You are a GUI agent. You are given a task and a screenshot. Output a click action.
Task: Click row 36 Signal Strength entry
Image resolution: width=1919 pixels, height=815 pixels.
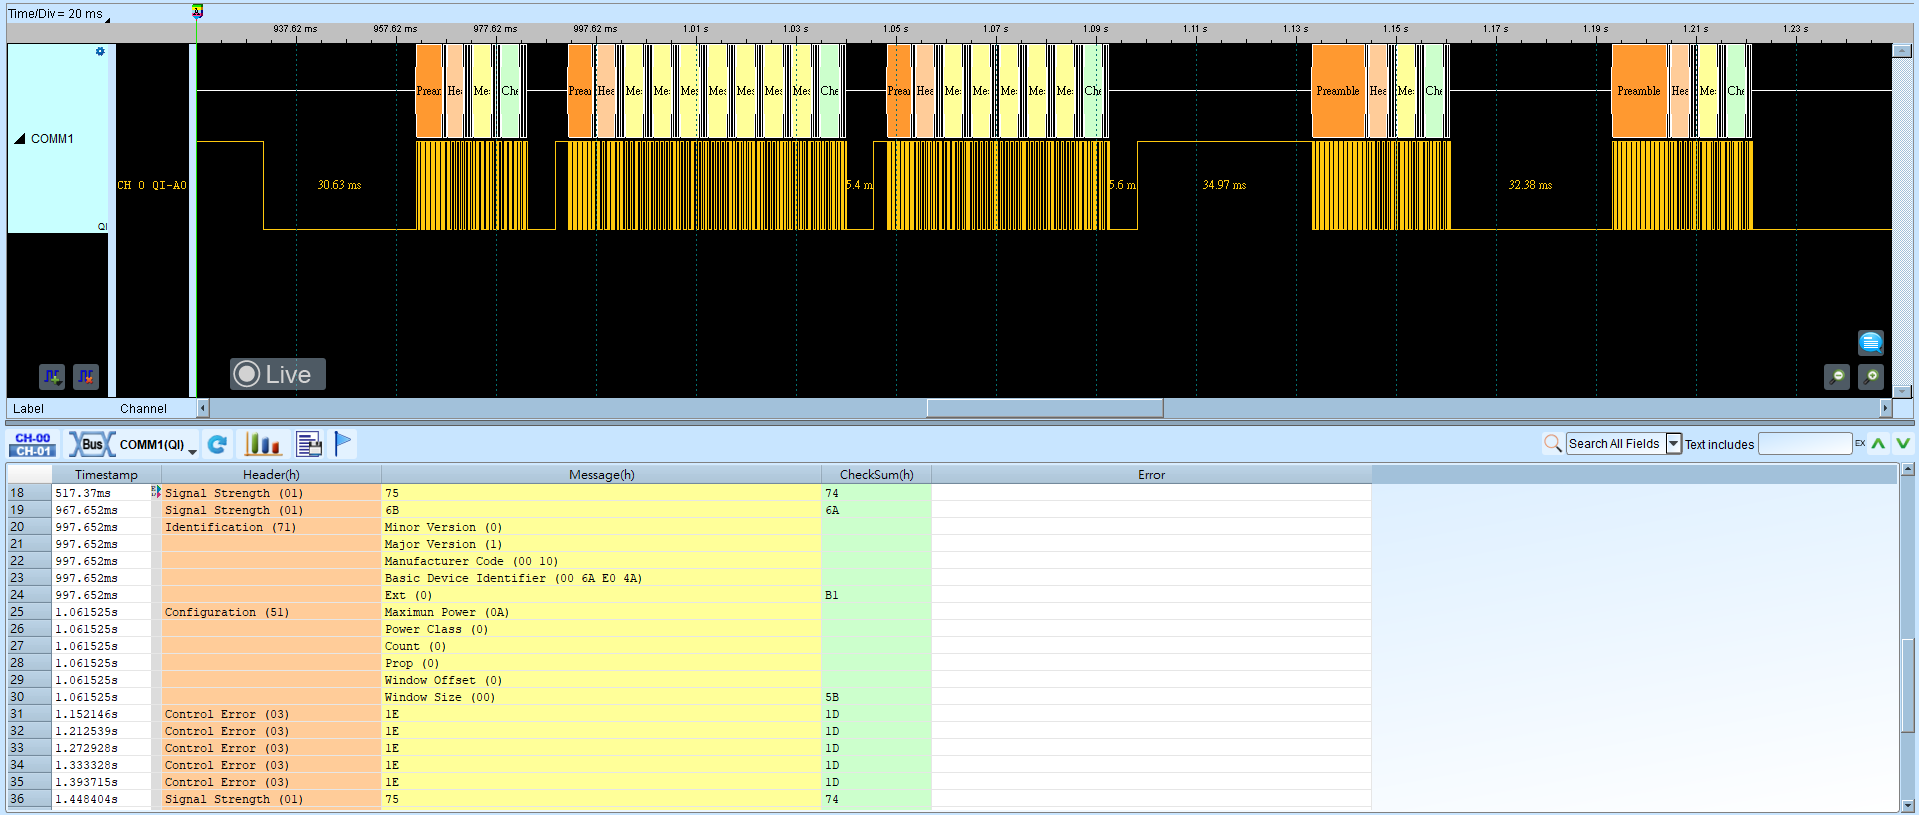point(690,799)
